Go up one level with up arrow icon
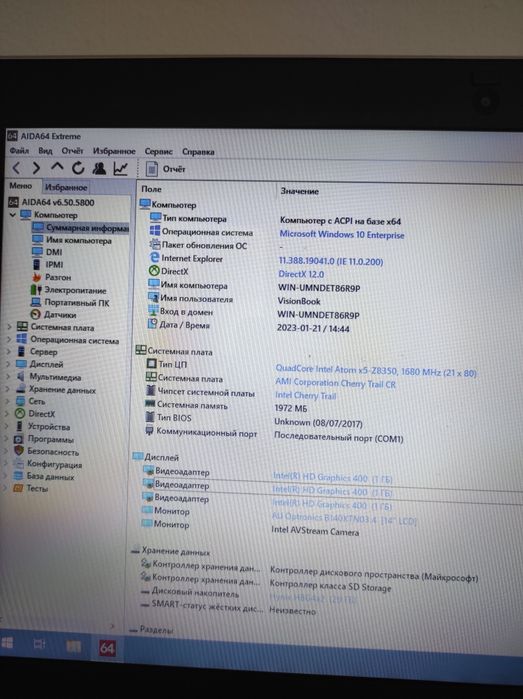Viewport: 523px width, 699px height. 57,167
